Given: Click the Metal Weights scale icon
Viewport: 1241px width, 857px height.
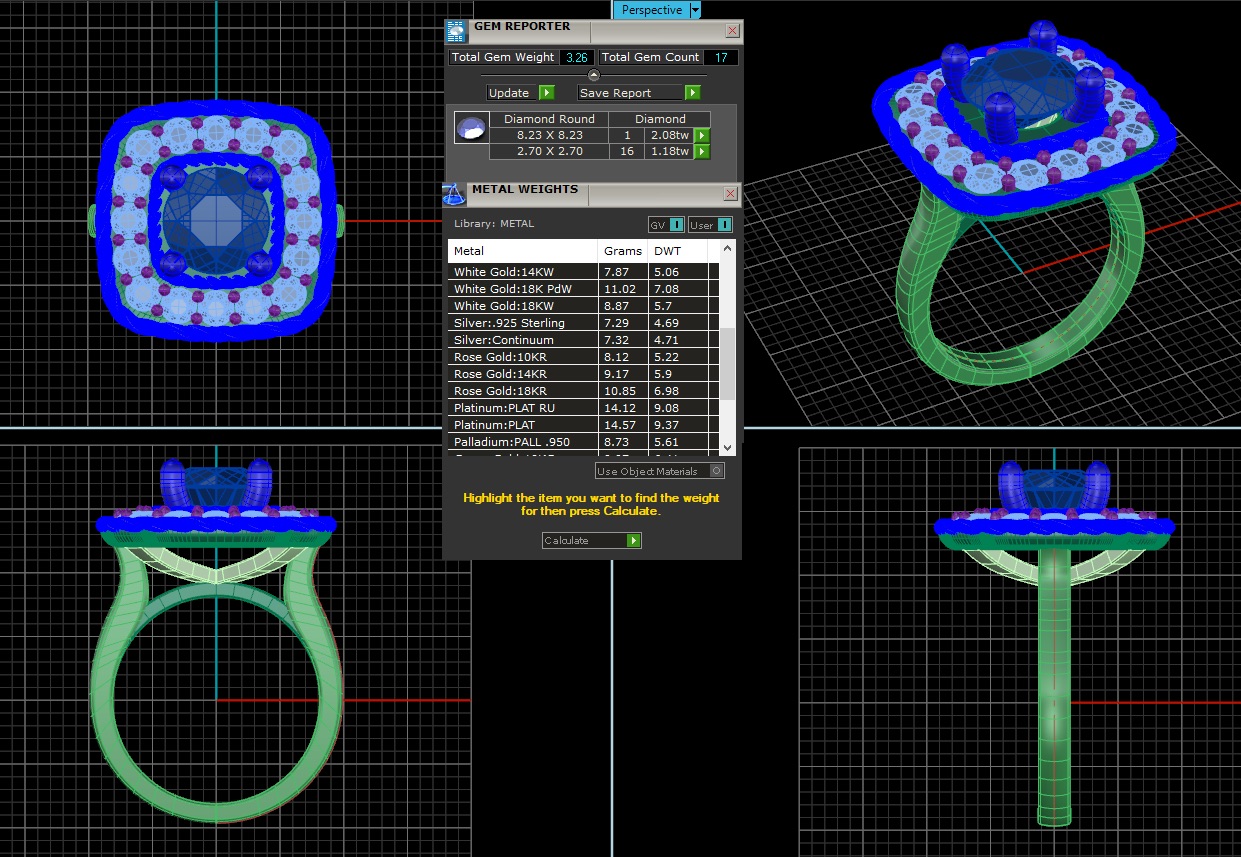Looking at the screenshot, I should 455,194.
